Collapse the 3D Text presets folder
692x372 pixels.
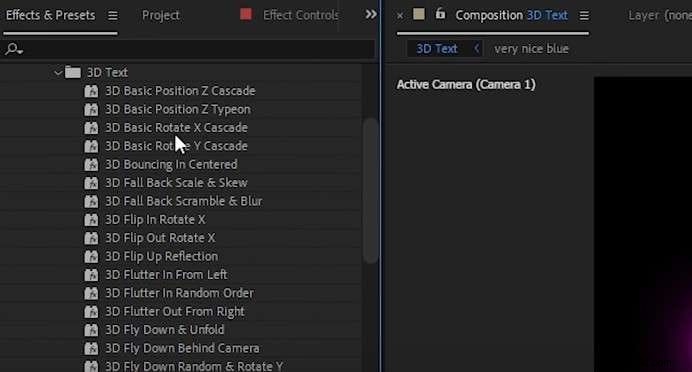(58, 73)
